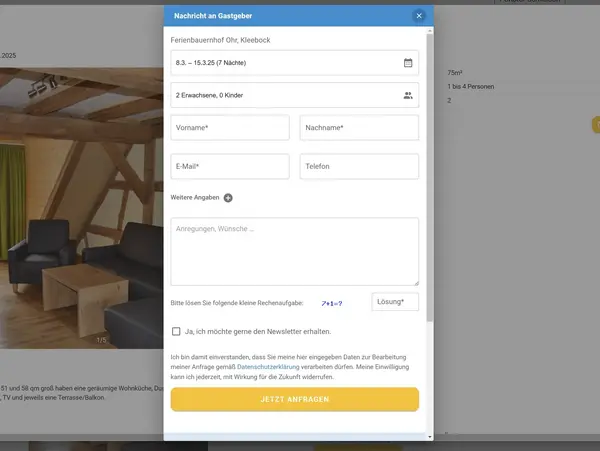Viewport: 600px width, 451px height.
Task: Open the calendar icon for stay dates
Action: [x=408, y=63]
